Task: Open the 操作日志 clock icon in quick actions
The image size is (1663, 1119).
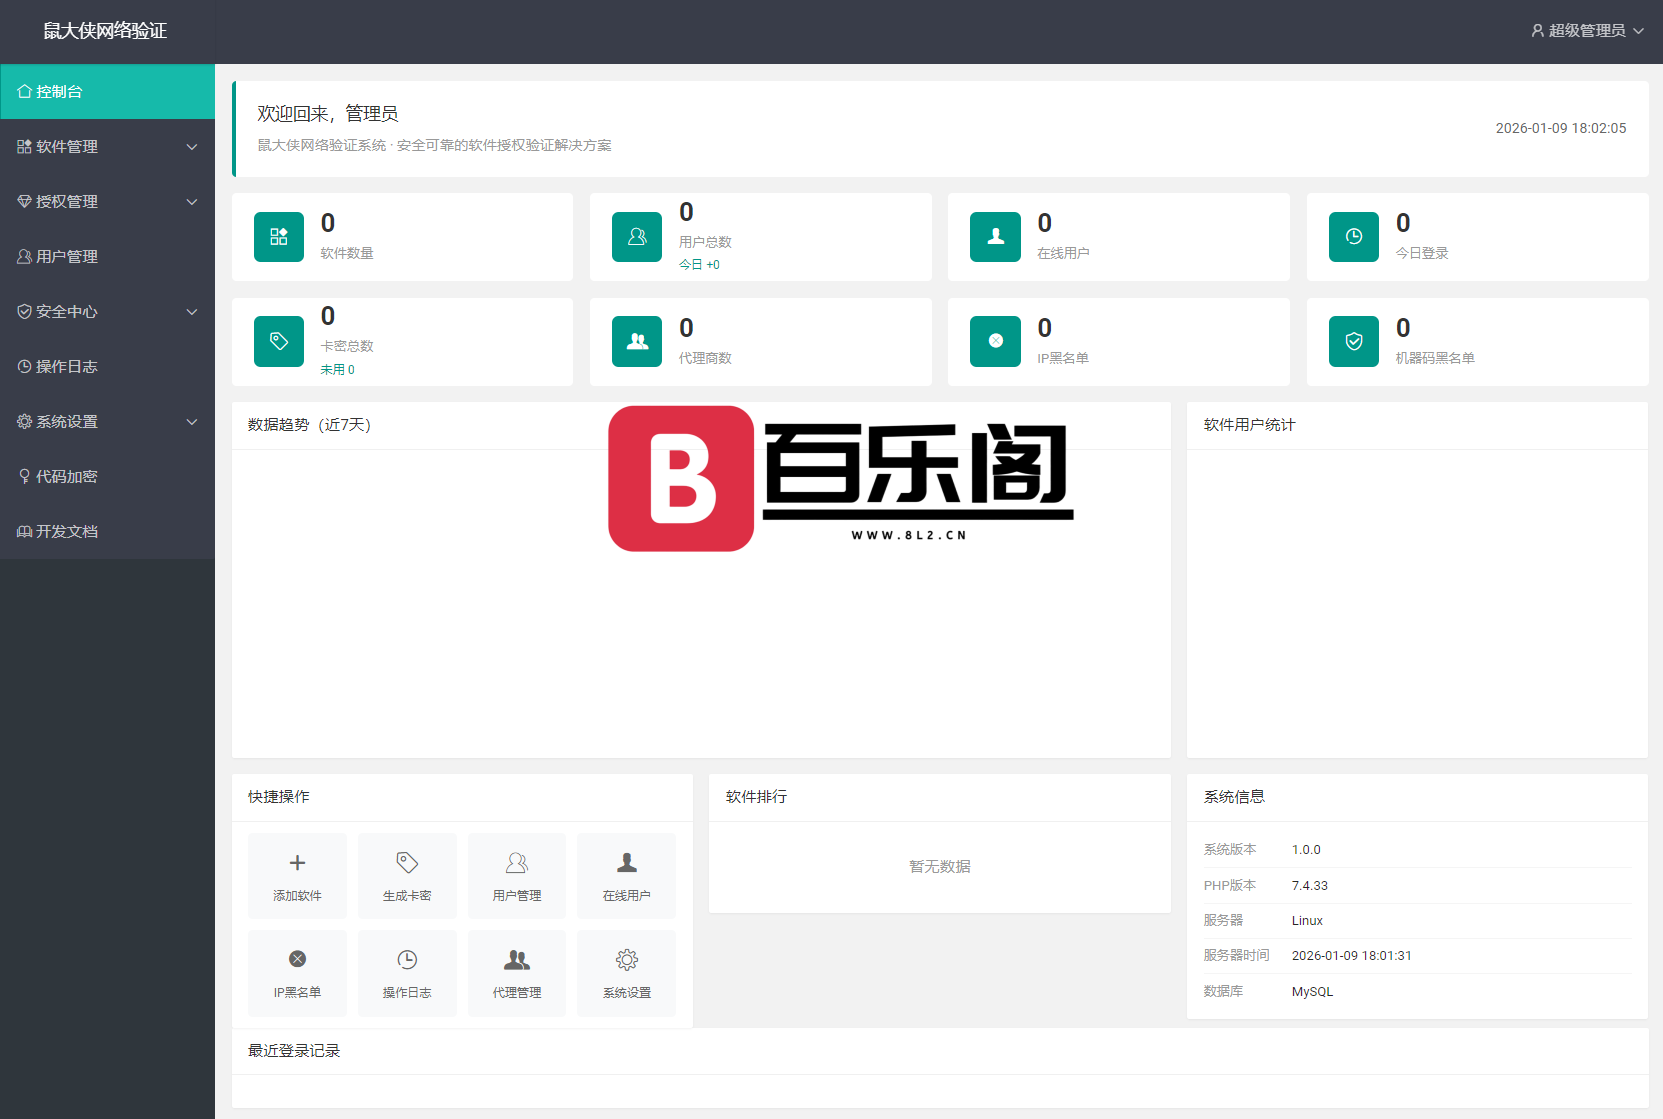Action: click(x=407, y=958)
